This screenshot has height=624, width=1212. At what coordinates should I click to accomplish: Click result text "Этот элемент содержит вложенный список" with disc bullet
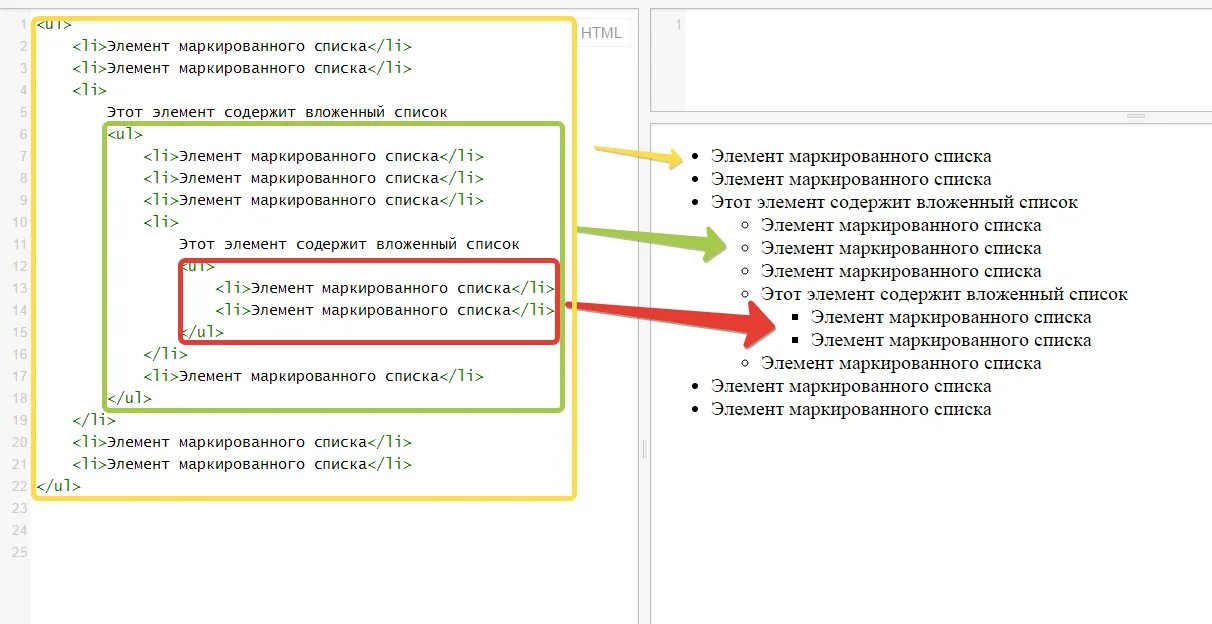coord(894,202)
